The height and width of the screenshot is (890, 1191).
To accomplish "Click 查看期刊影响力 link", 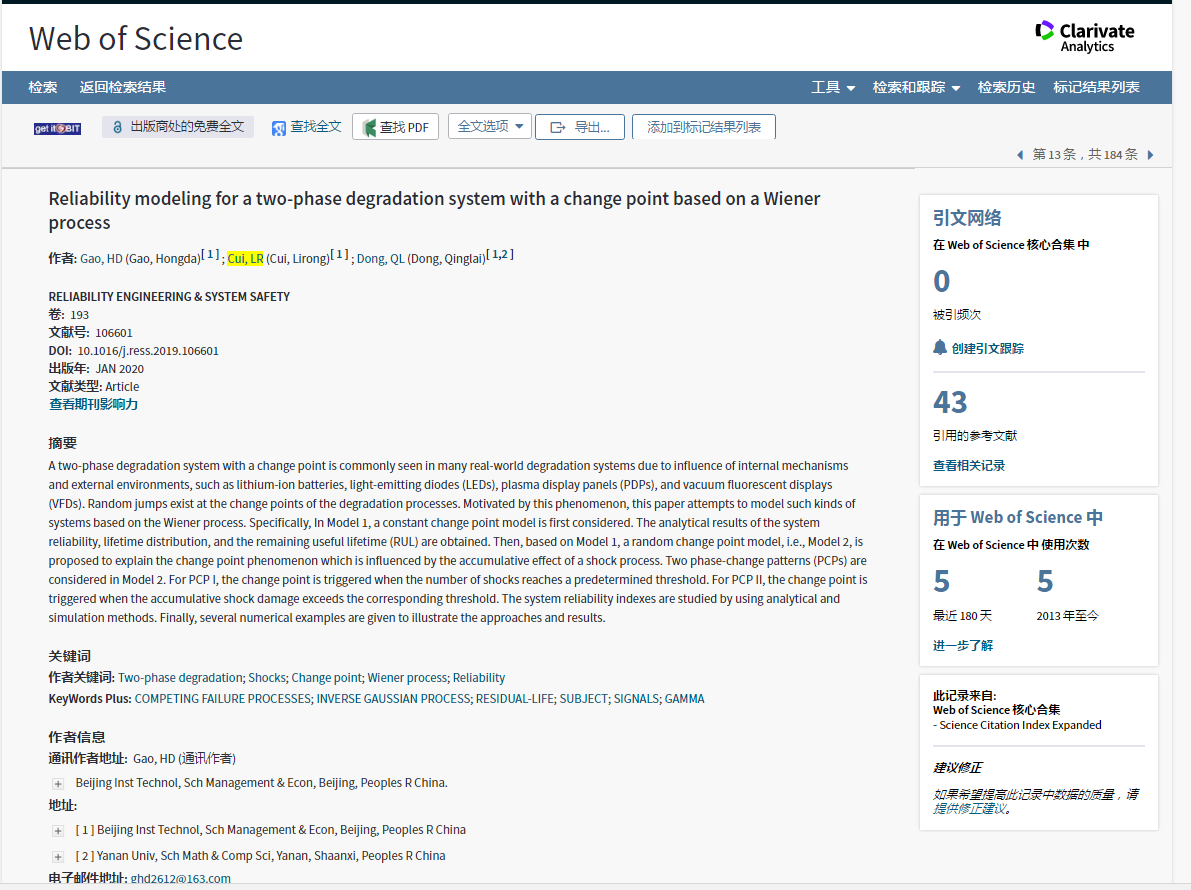I will 93,405.
